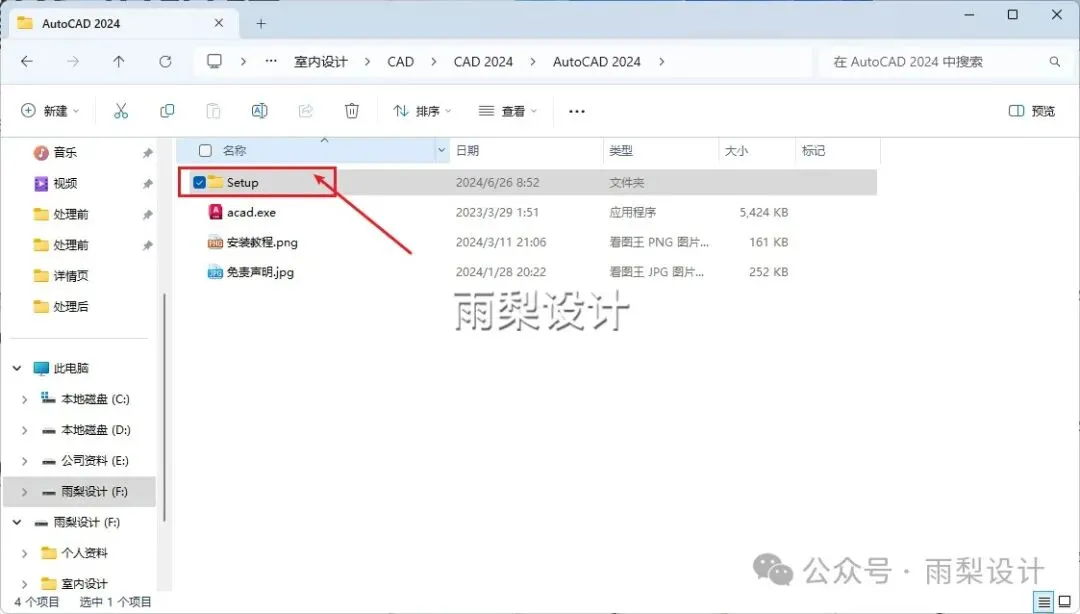Sort by 大小 column header
The width and height of the screenshot is (1080, 614).
coord(757,150)
